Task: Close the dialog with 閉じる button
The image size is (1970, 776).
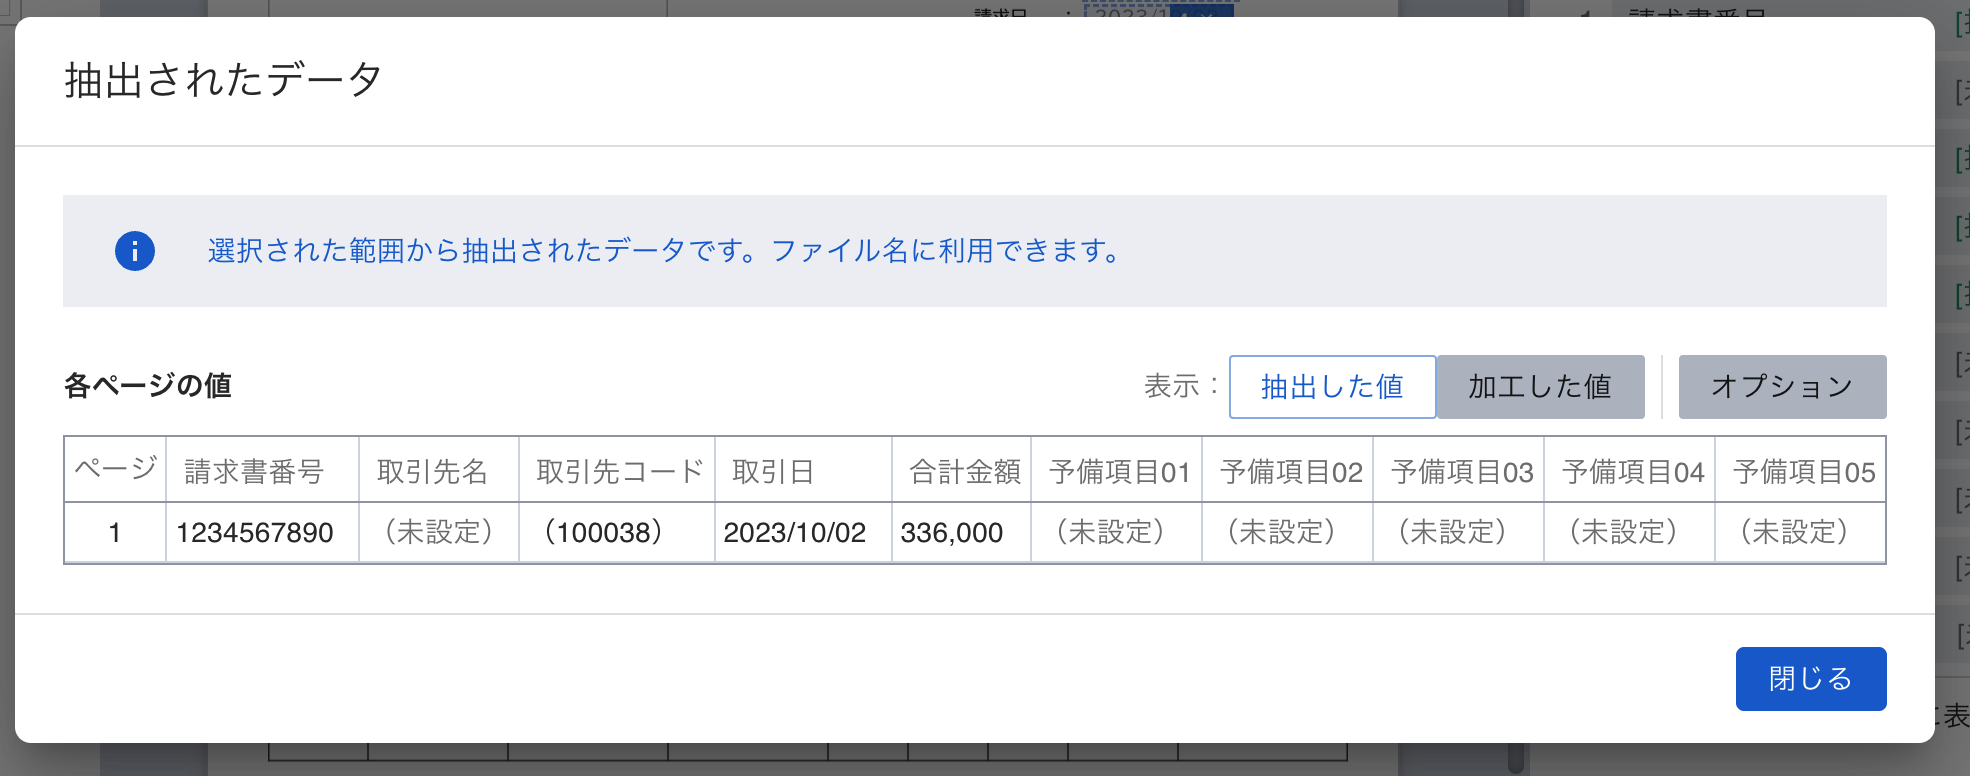Action: pyautogui.click(x=1810, y=679)
